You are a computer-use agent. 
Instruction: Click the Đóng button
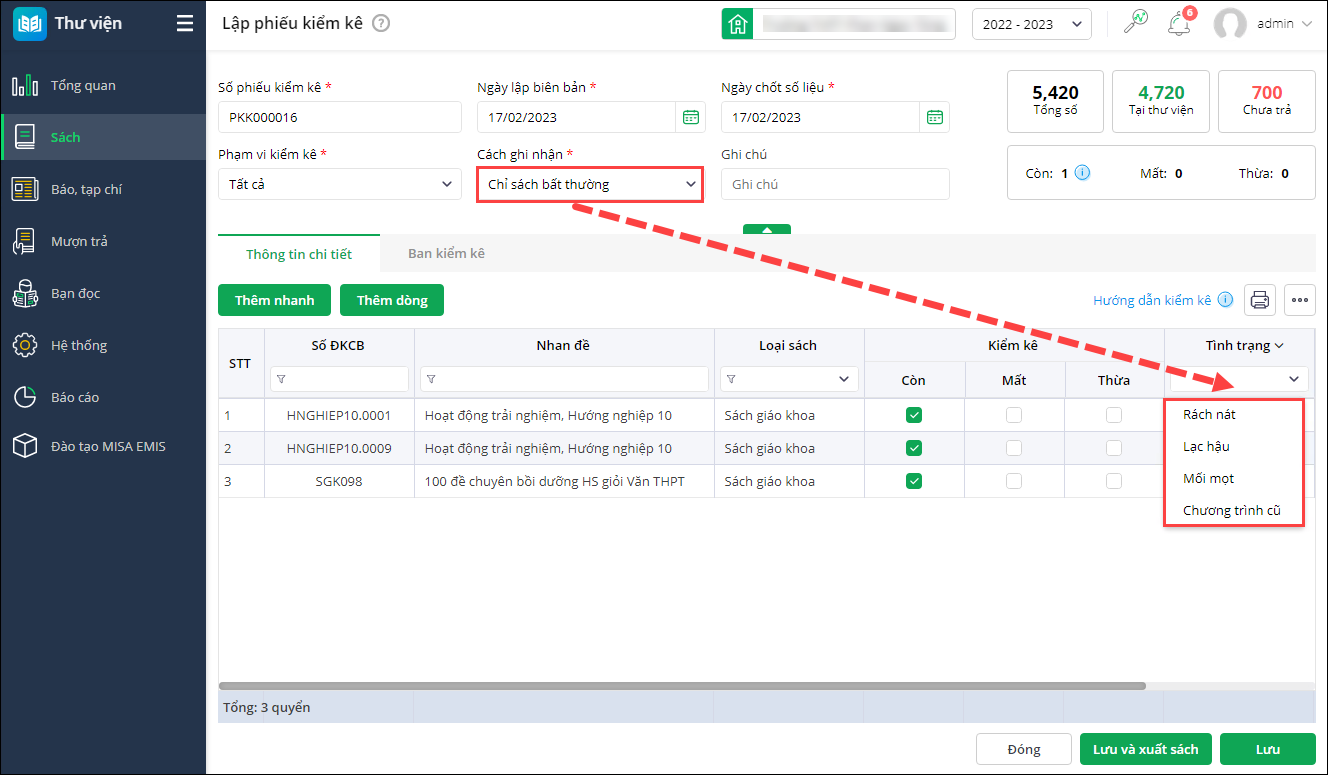coord(1024,749)
